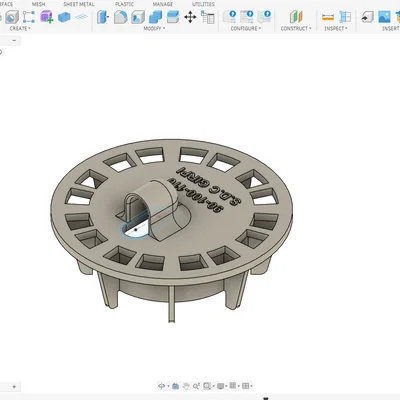Click the Offset Plane construct icon
400x400 pixels.
click(296, 17)
